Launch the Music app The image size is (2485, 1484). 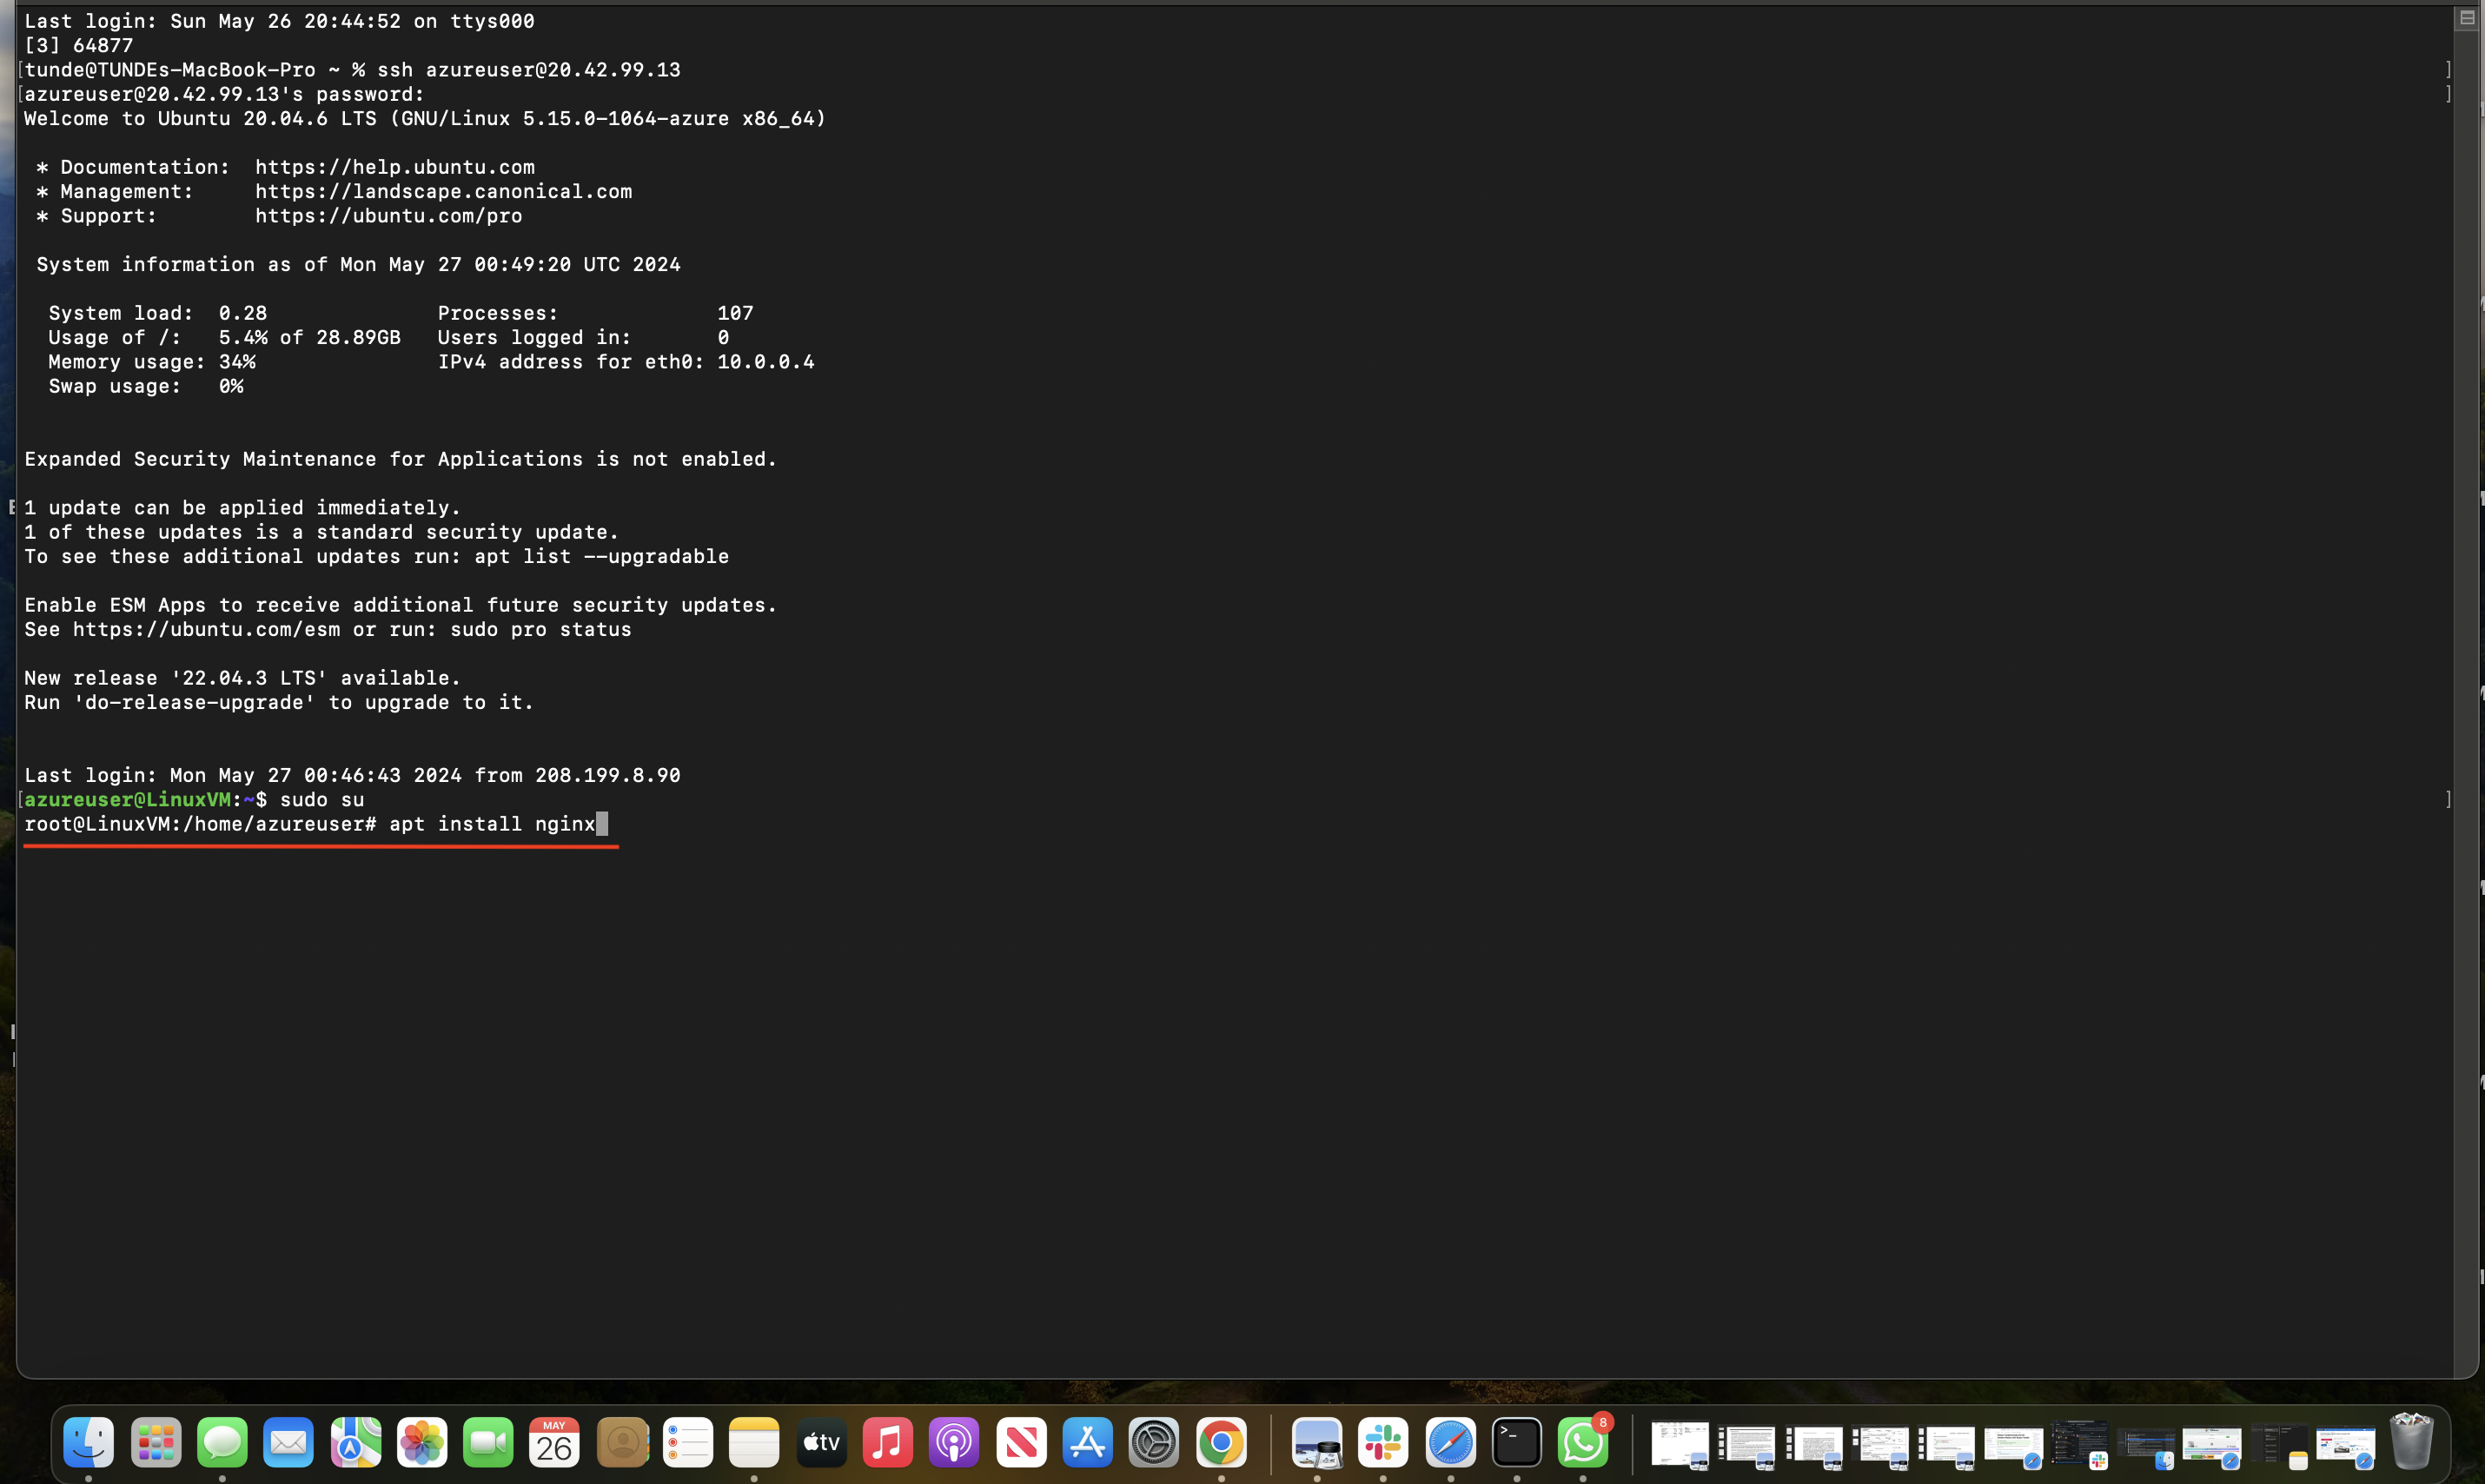tap(887, 1443)
